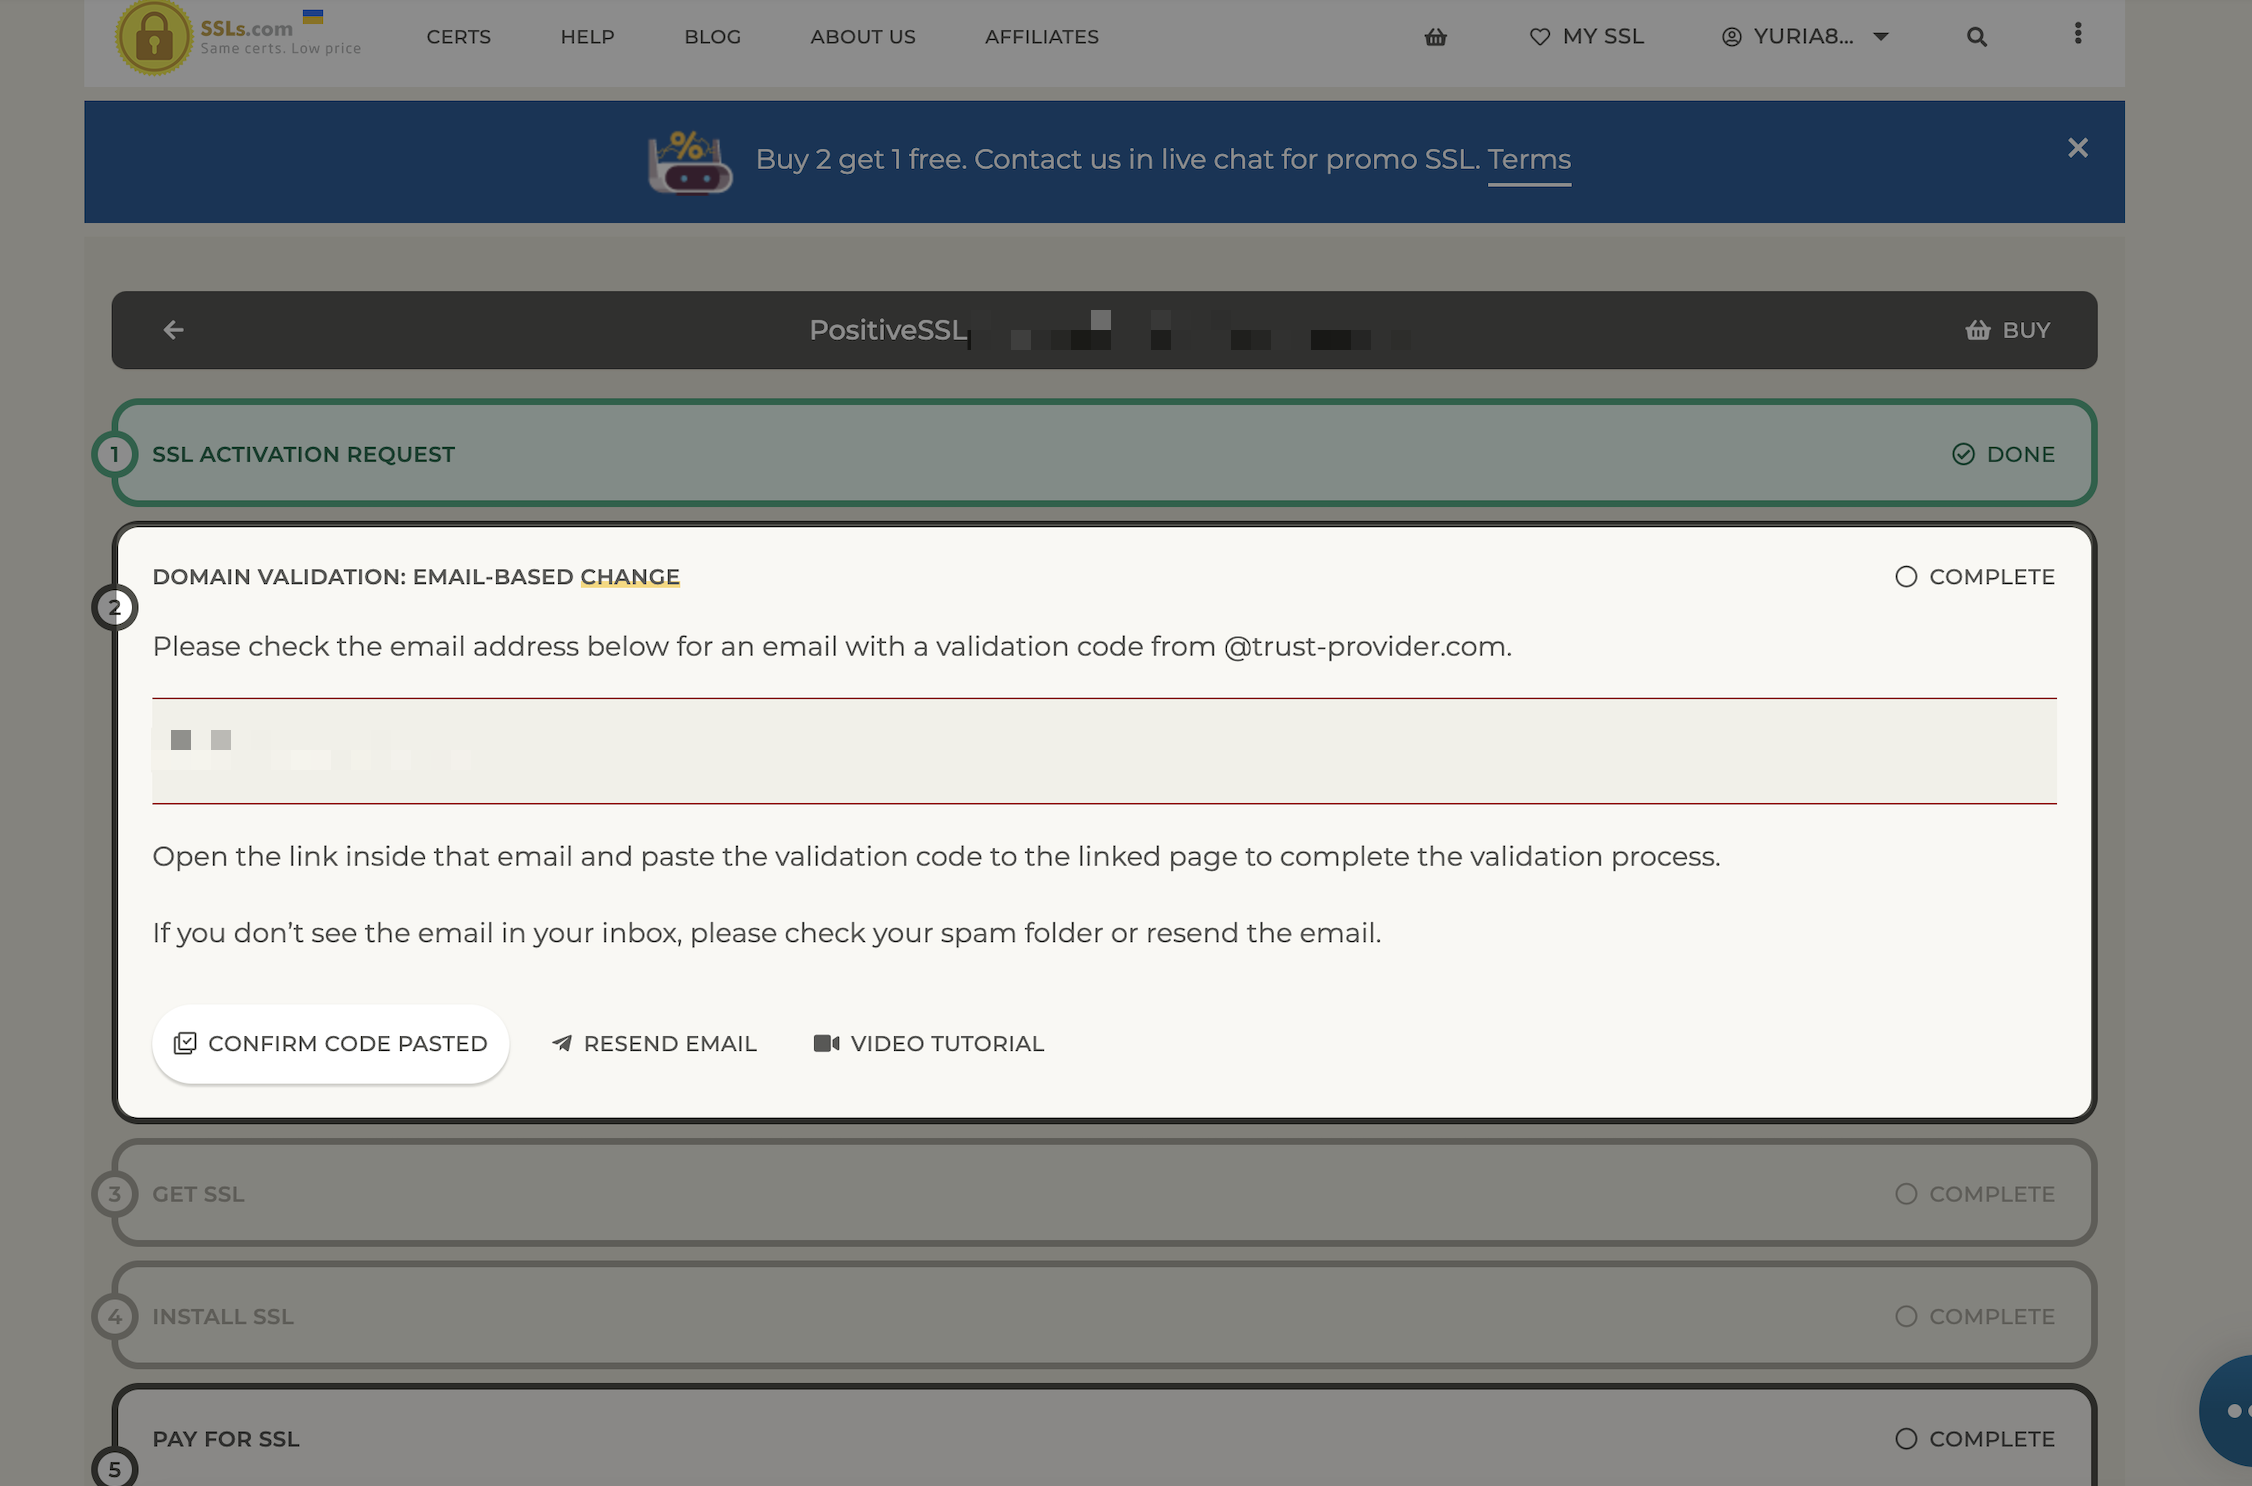This screenshot has height=1486, width=2252.
Task: Expand the Install SSL step
Action: point(1104,1315)
